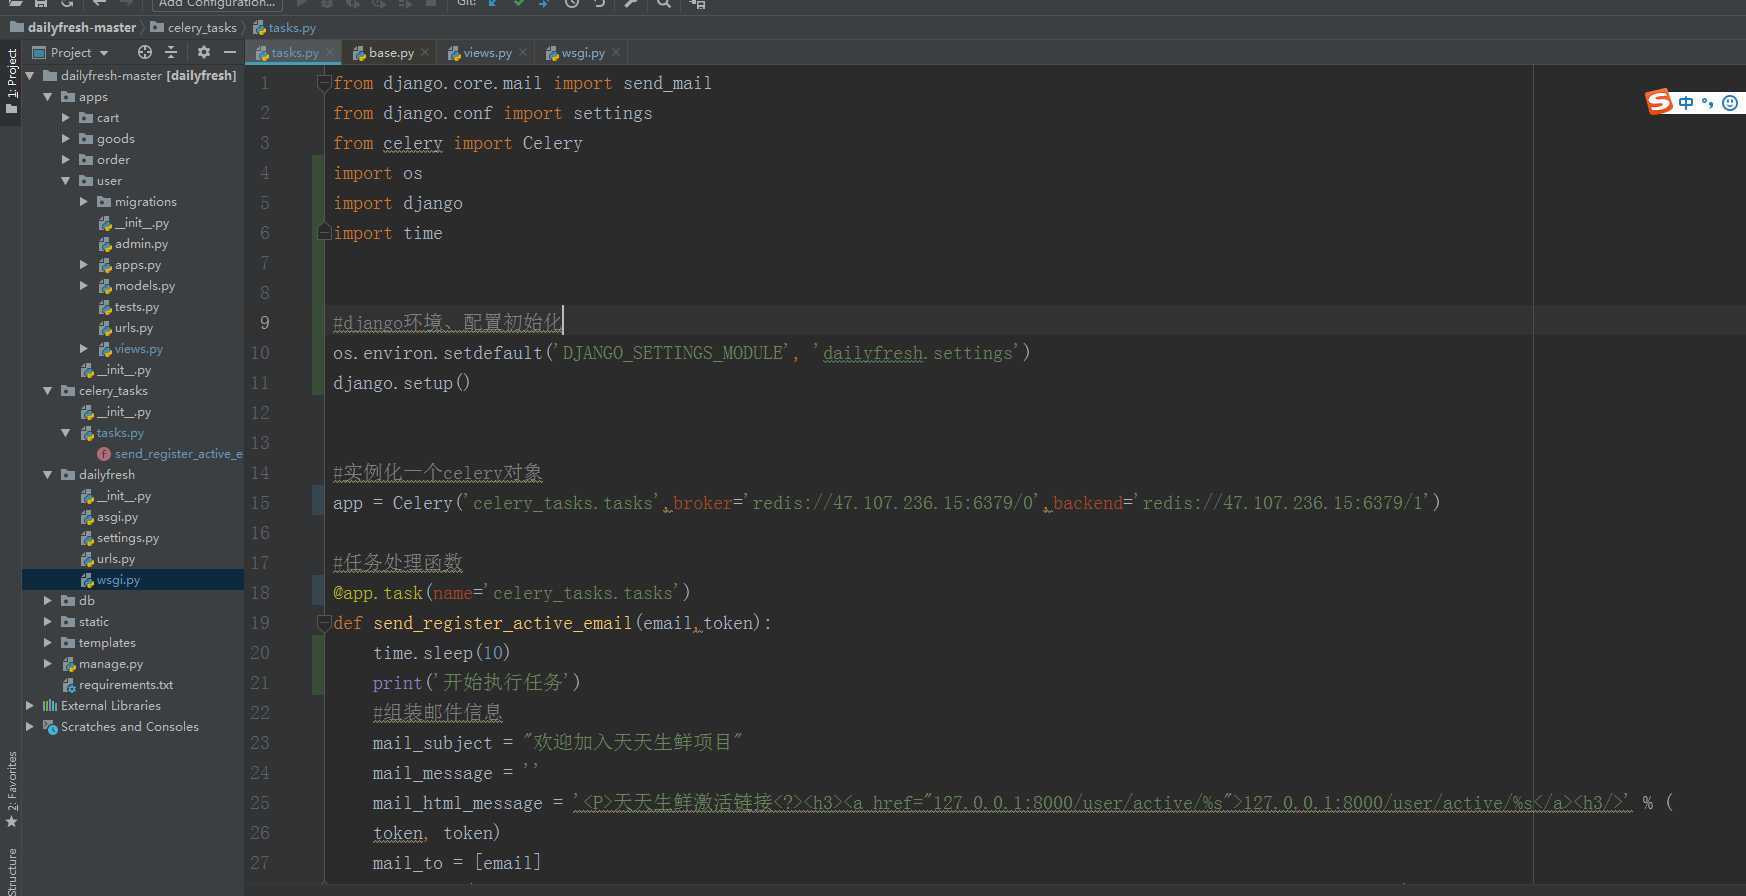Screen dimensions: 1746x896
Task: Open the Structure side tab
Action: (x=11, y=870)
